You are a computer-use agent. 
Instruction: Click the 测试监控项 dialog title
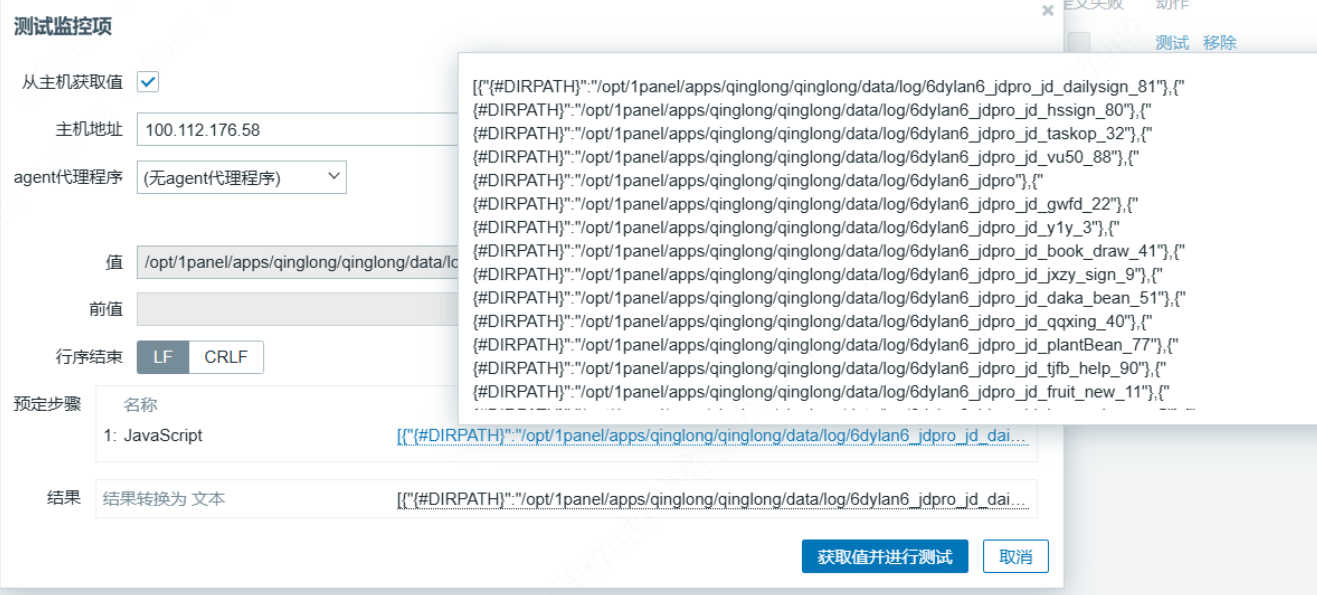pyautogui.click(x=62, y=27)
